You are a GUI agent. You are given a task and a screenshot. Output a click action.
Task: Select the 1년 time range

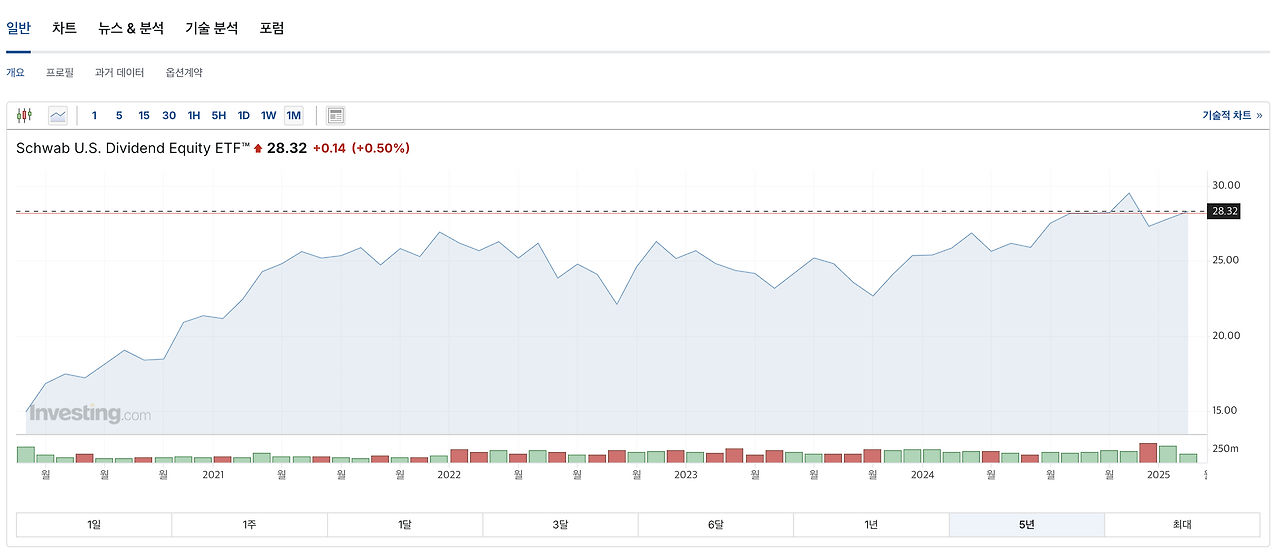(x=871, y=525)
